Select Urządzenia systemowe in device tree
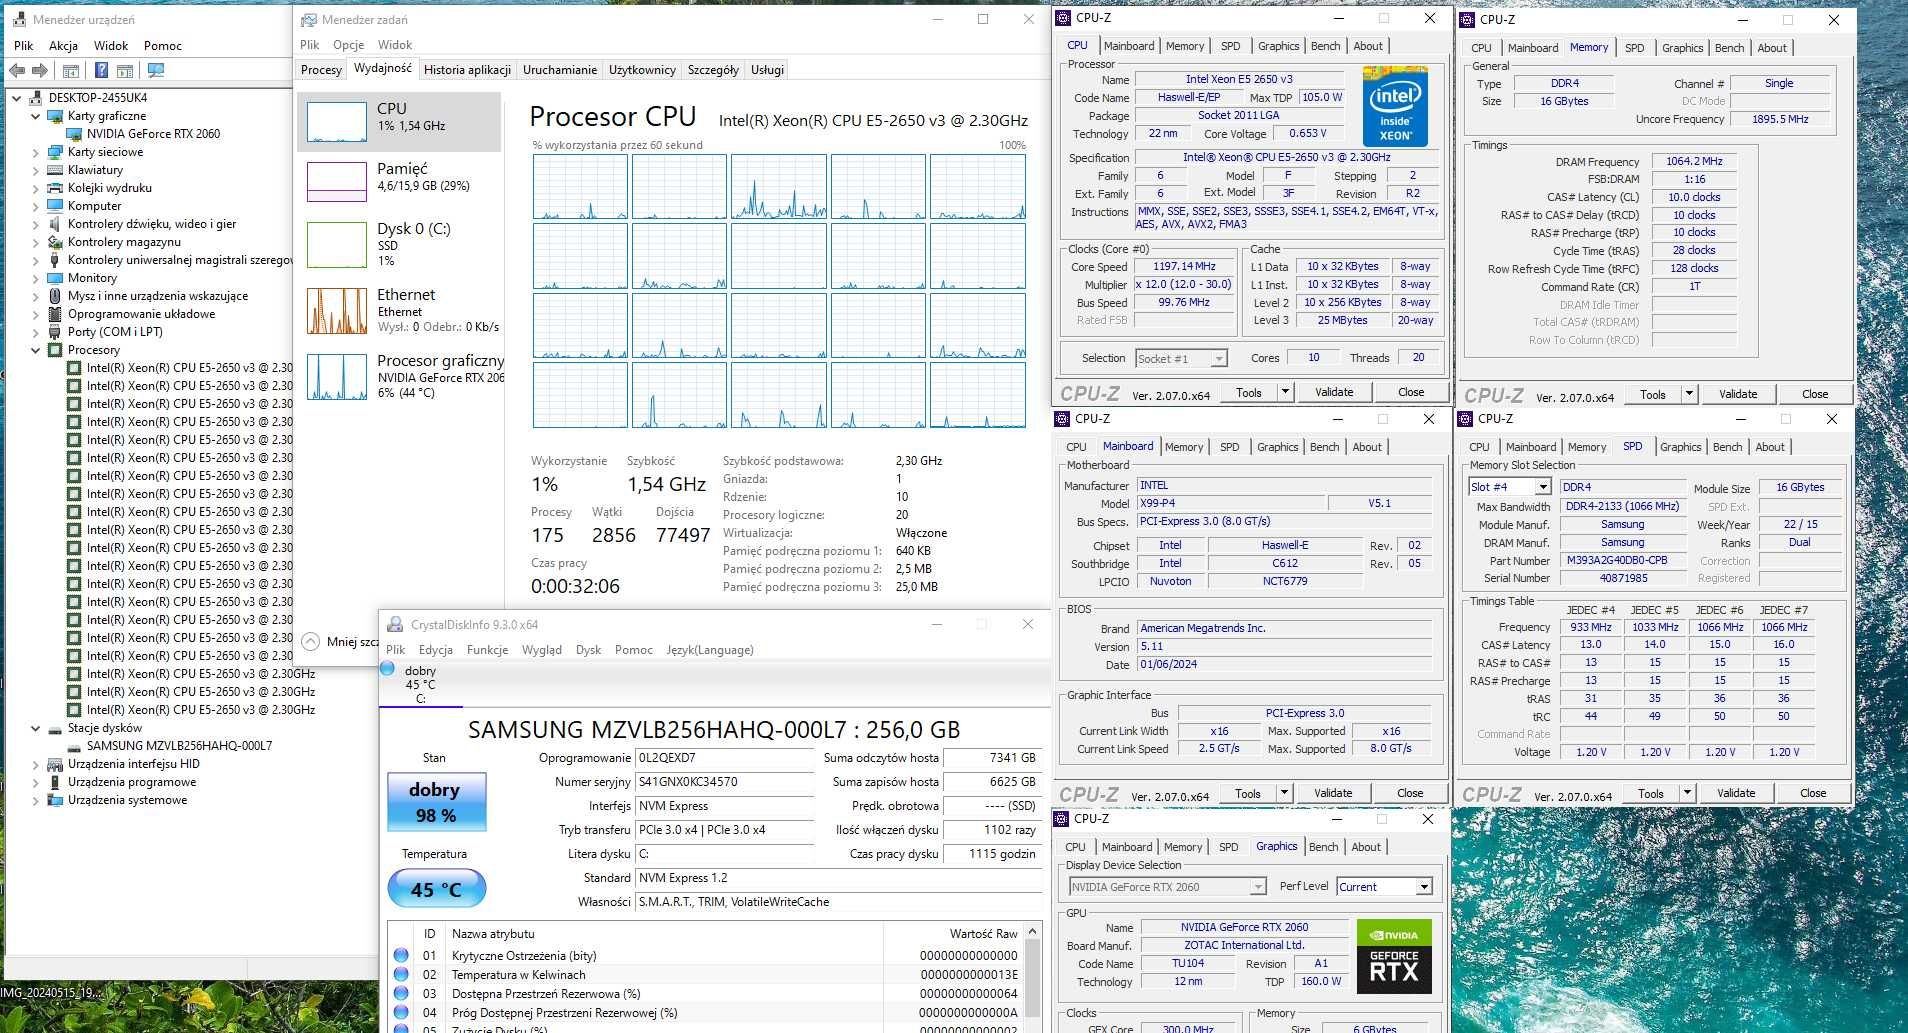 [x=127, y=800]
